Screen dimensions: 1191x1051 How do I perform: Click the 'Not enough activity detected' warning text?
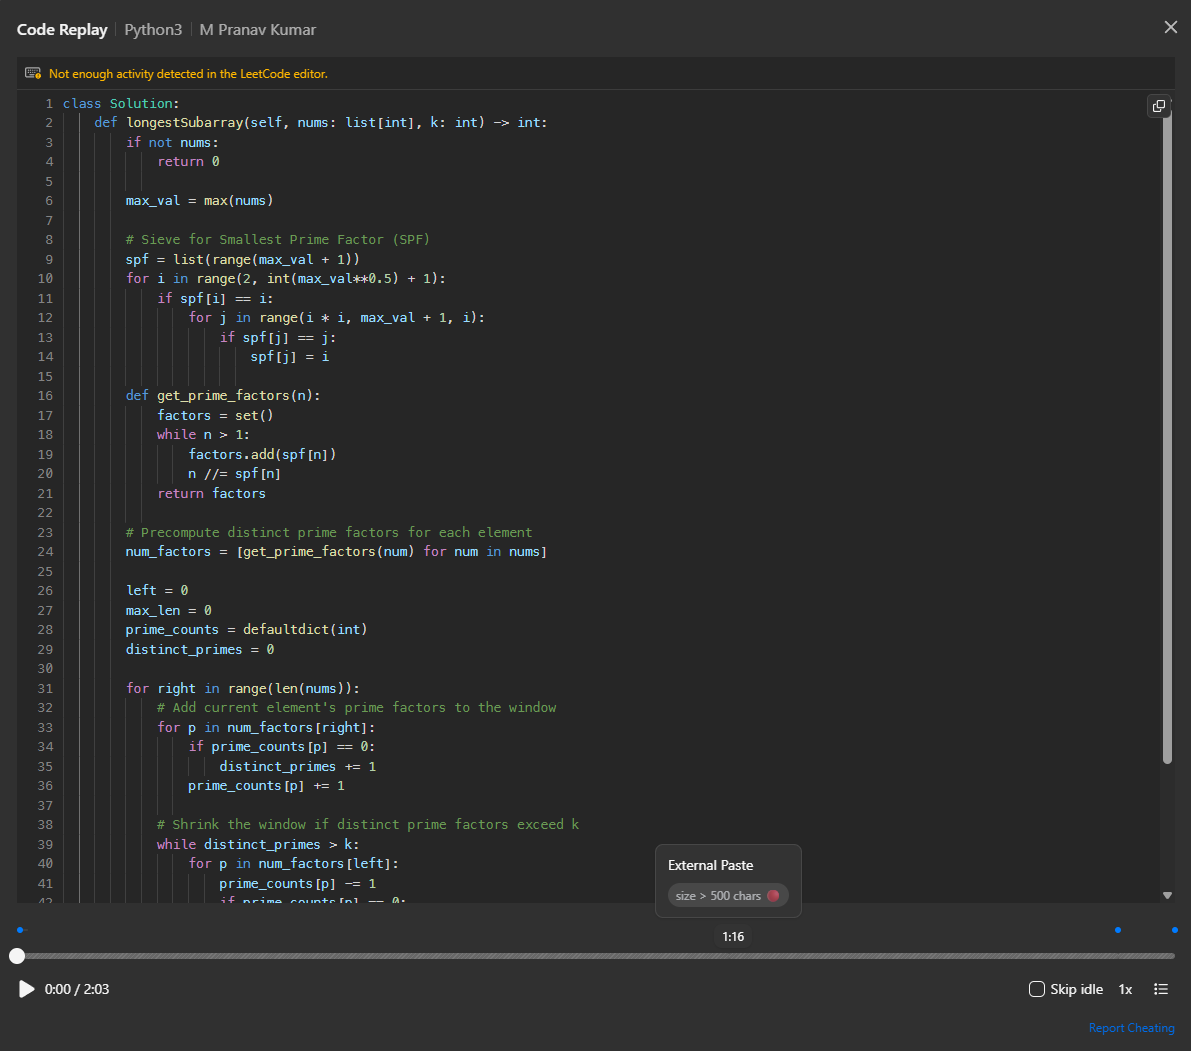pyautogui.click(x=188, y=74)
